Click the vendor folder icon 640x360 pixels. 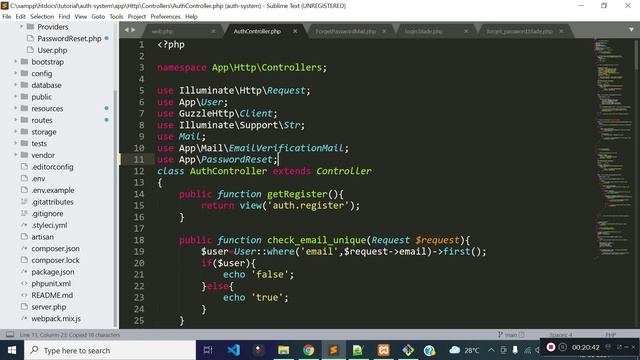24,155
